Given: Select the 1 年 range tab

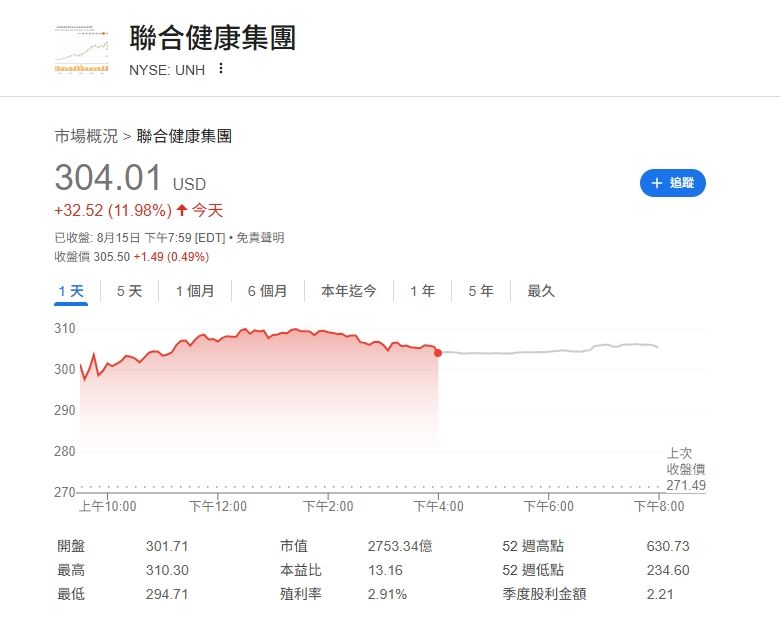Looking at the screenshot, I should click(x=422, y=291).
